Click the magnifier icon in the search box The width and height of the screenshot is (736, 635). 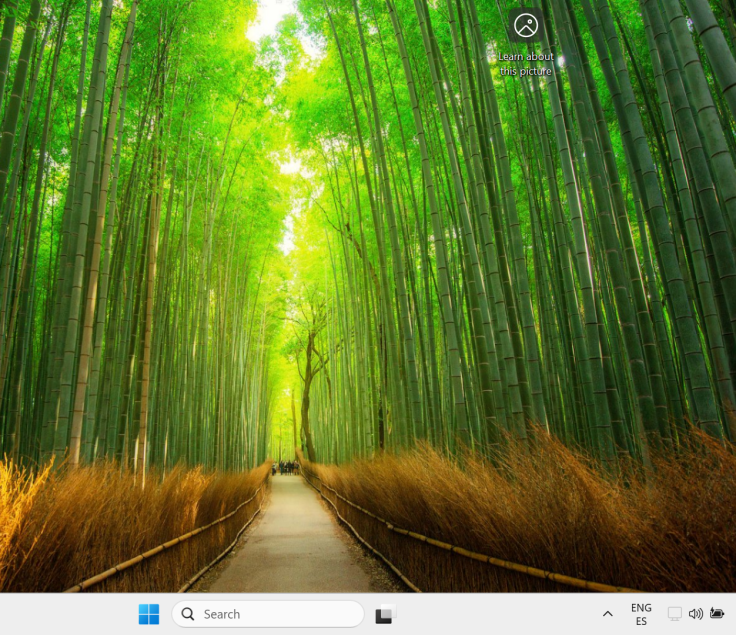click(x=188, y=614)
